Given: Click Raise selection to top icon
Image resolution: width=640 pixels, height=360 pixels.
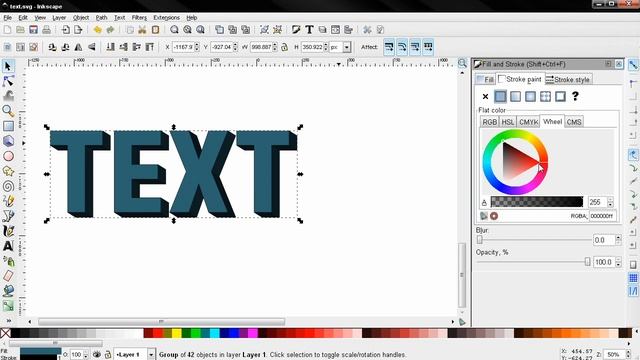Looking at the screenshot, I should click(149, 47).
